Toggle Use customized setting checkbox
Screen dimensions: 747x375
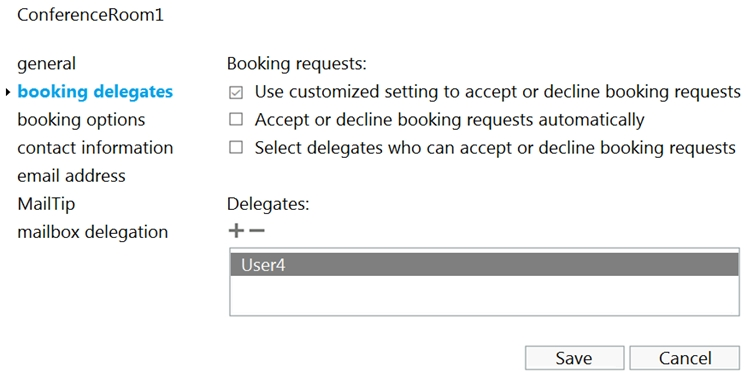pos(236,92)
